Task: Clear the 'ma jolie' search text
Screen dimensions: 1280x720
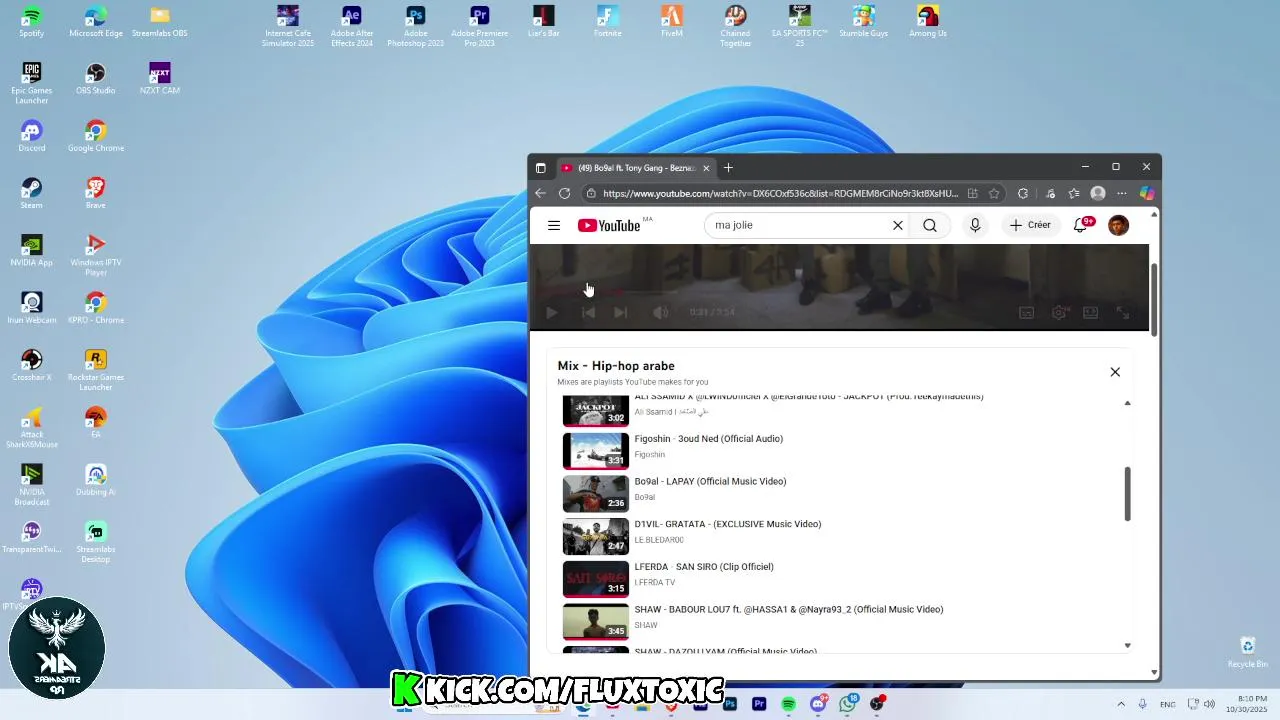Action: (x=898, y=225)
